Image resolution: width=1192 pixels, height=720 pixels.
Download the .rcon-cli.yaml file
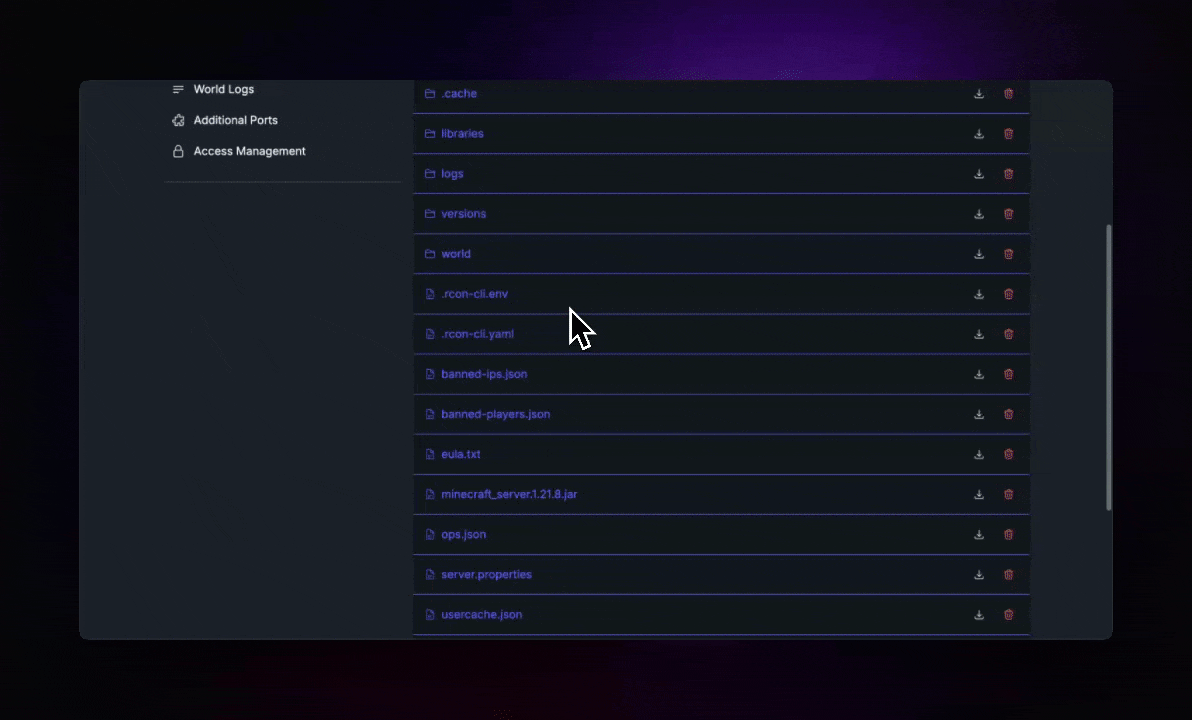point(979,334)
